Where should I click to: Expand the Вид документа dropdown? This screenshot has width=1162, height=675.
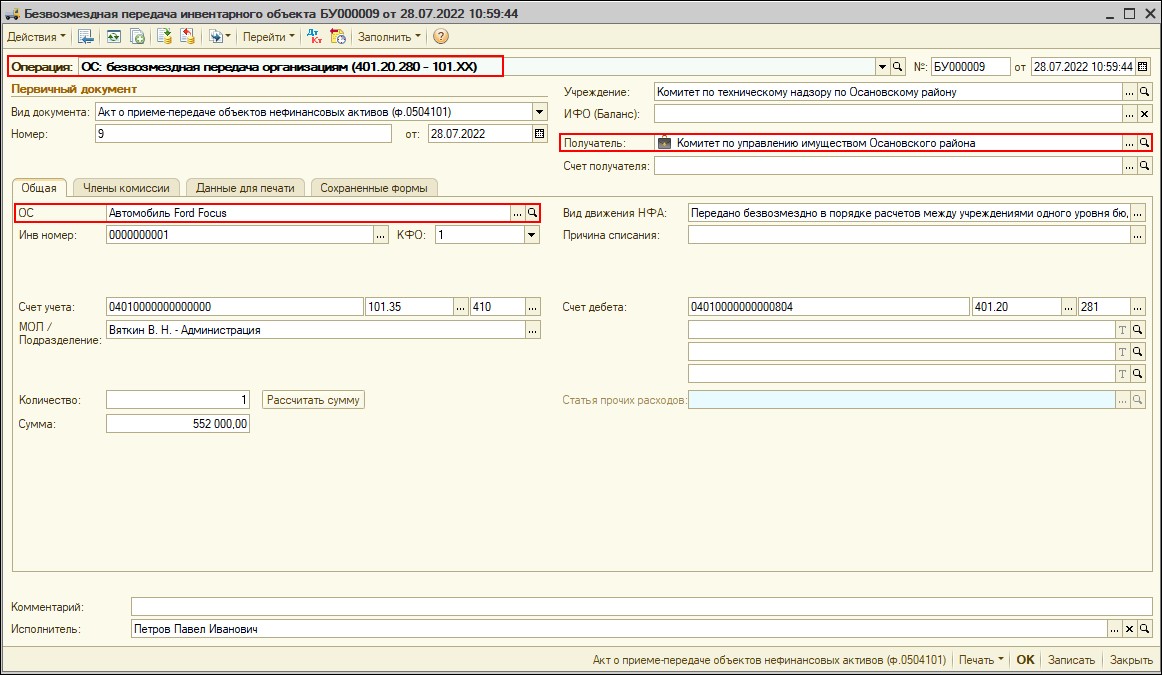pyautogui.click(x=540, y=112)
